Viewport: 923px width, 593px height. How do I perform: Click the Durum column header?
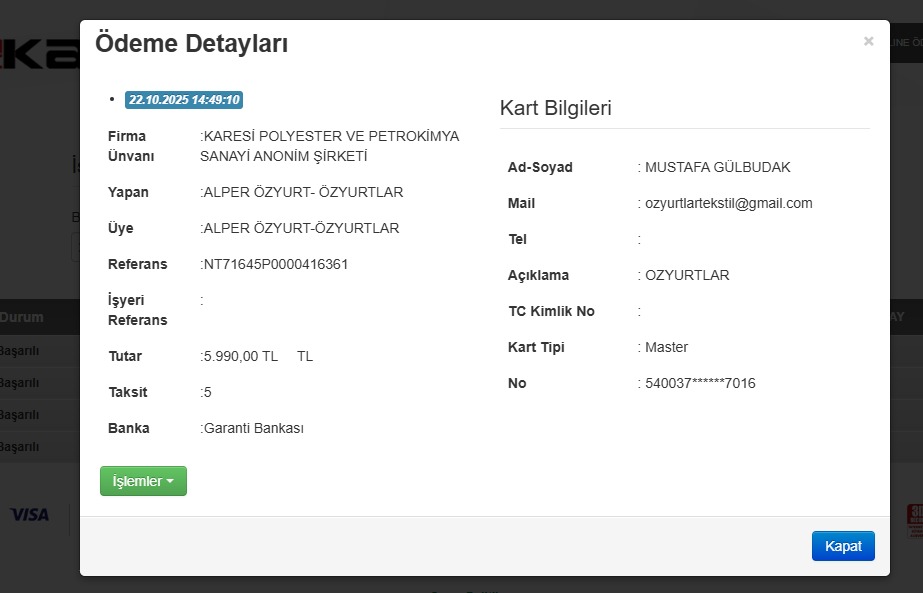point(22,317)
